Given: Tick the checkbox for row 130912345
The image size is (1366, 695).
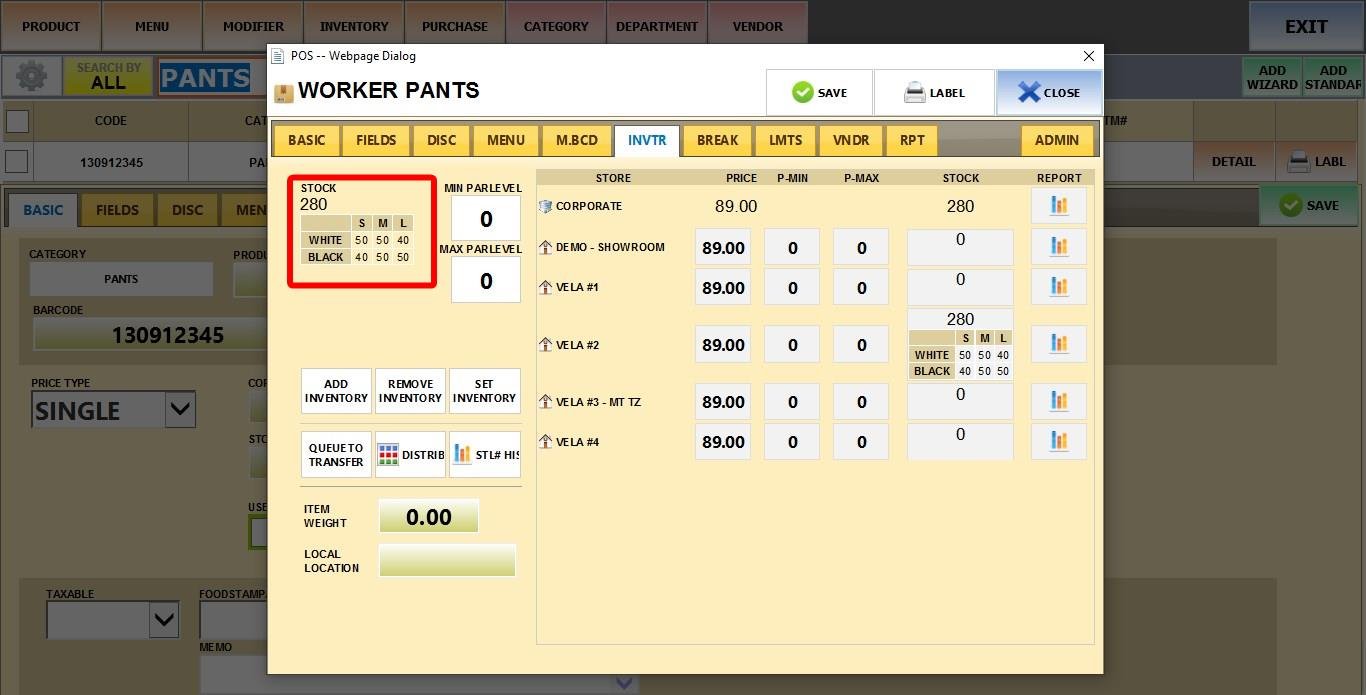Looking at the screenshot, I should click(17, 161).
